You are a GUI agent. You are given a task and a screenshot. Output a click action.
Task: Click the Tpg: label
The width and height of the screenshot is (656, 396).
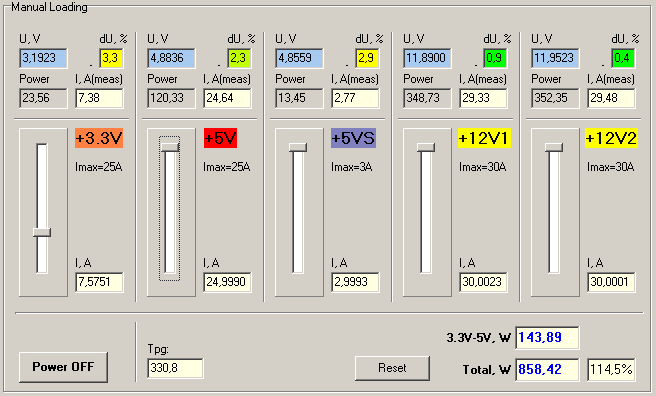pos(158,349)
